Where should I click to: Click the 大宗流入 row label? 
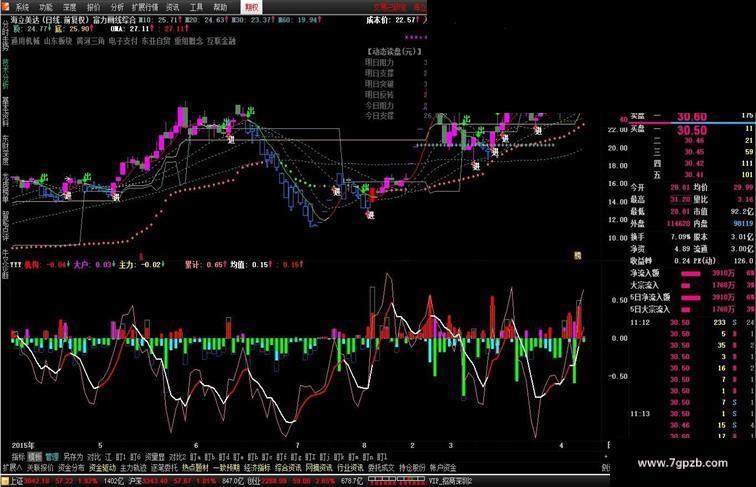click(644, 285)
